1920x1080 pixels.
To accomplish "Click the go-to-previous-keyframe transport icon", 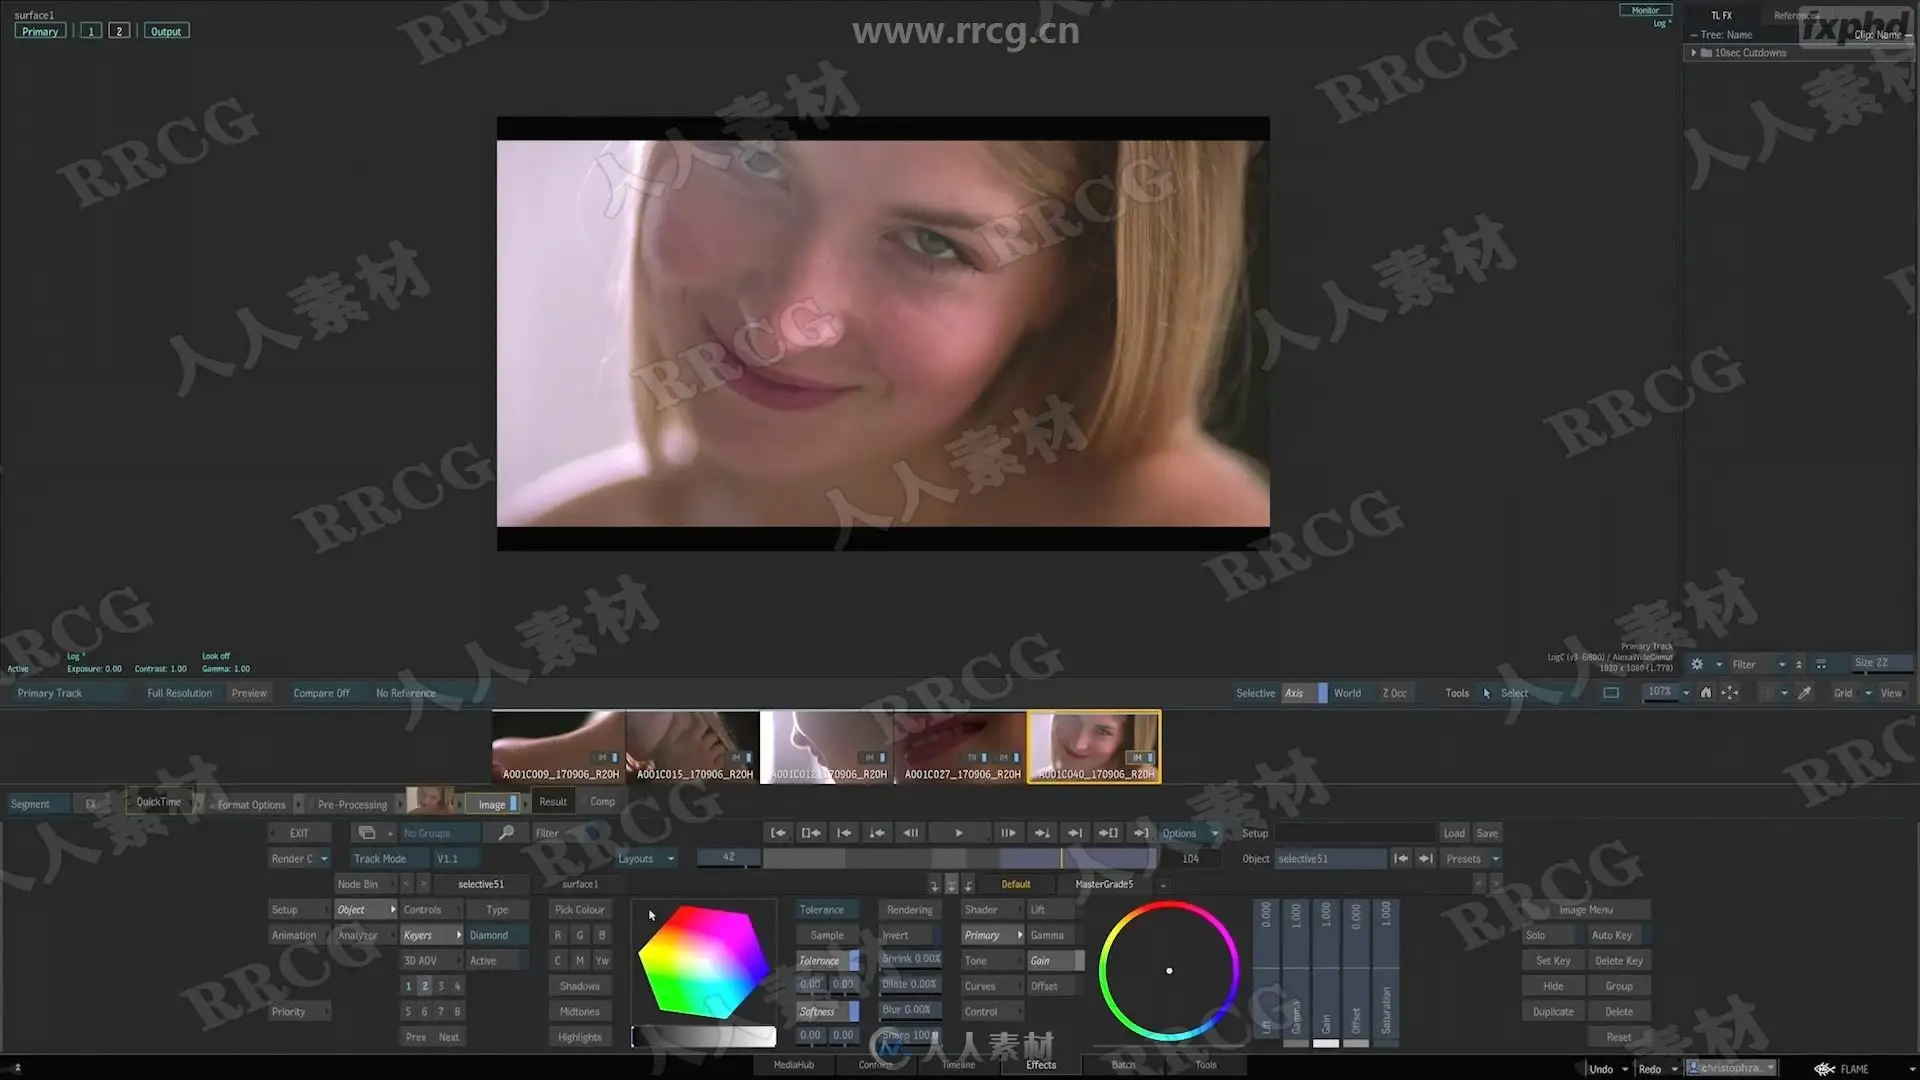I will click(877, 833).
